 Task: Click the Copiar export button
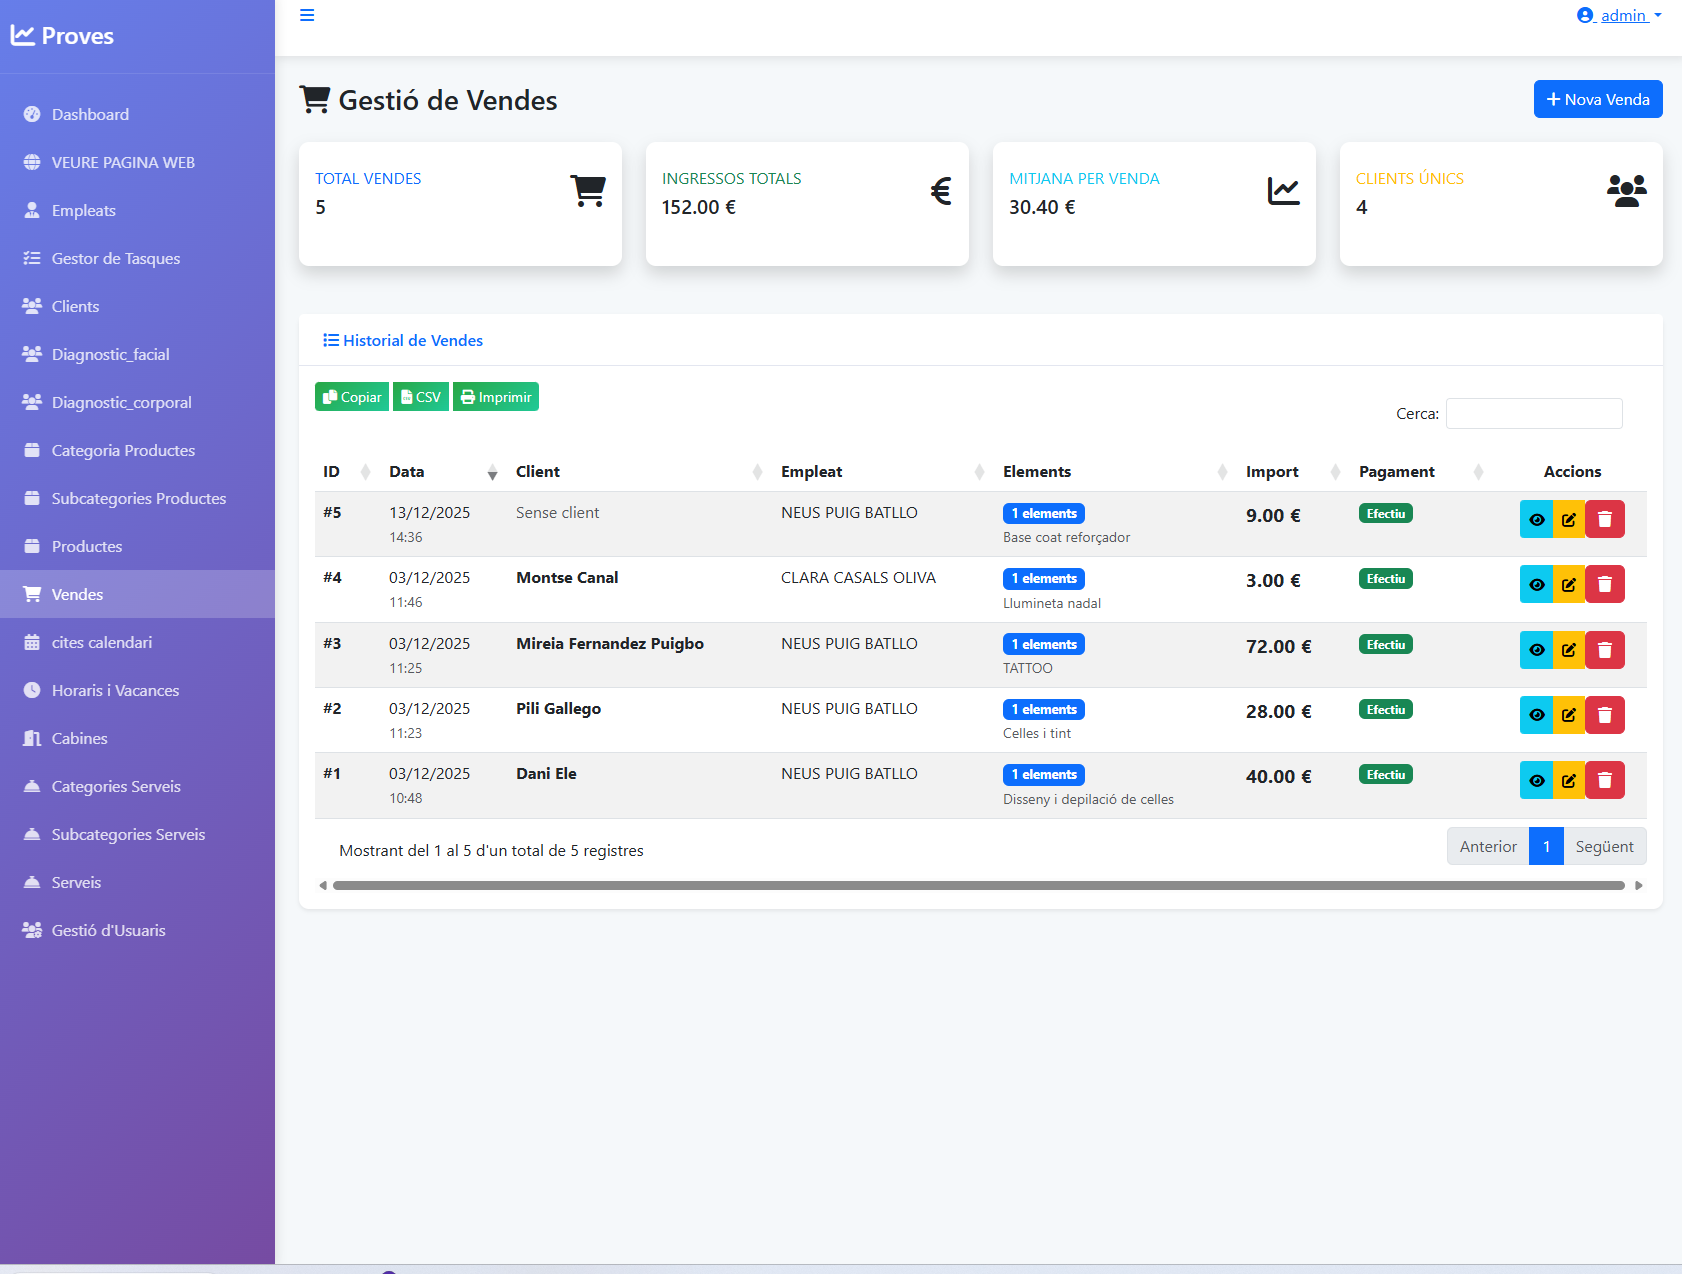point(352,397)
